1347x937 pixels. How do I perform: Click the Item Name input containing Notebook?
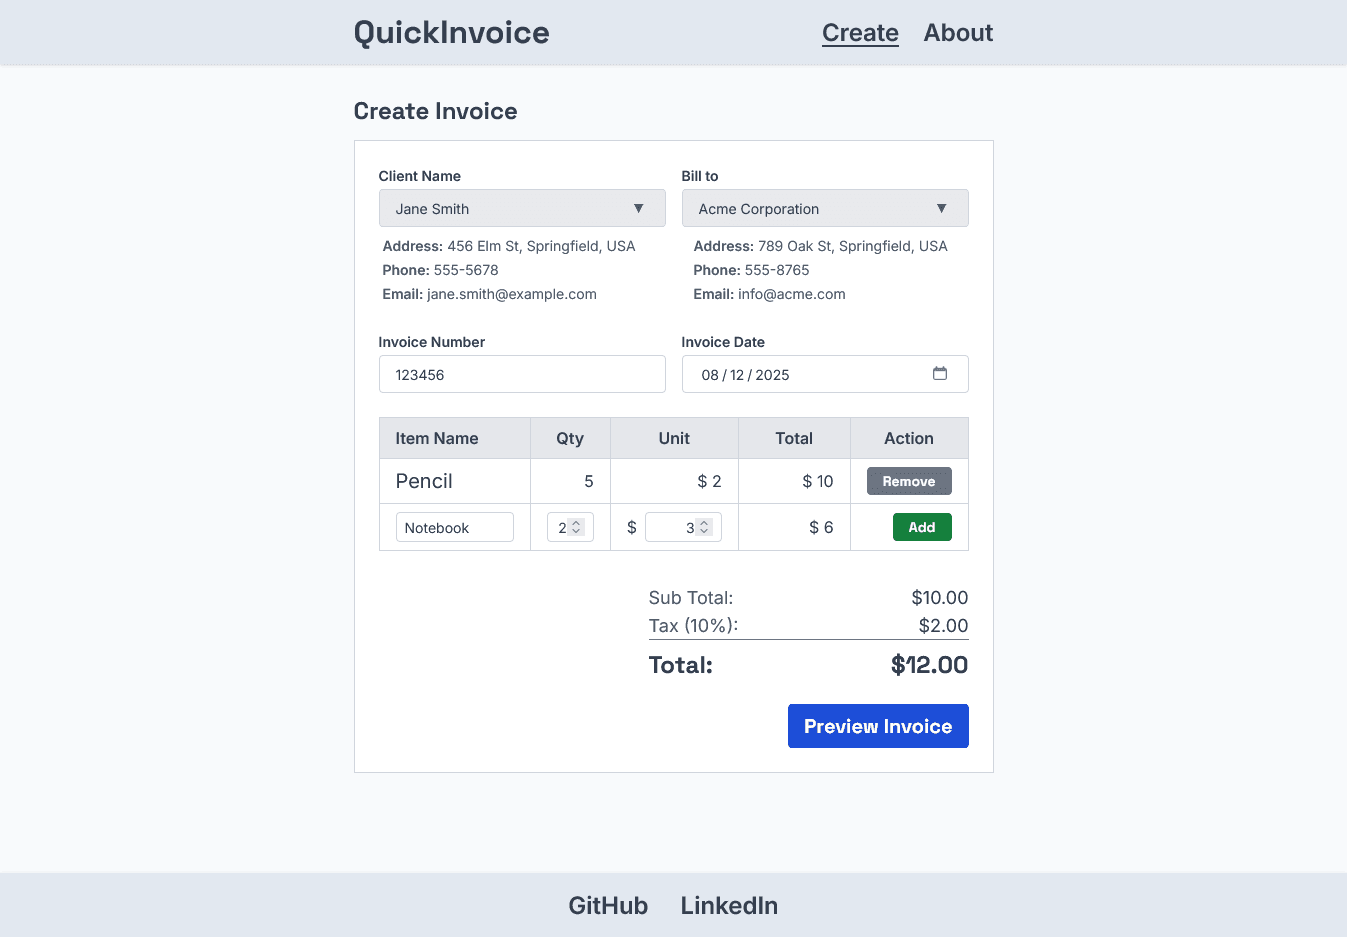coord(454,527)
